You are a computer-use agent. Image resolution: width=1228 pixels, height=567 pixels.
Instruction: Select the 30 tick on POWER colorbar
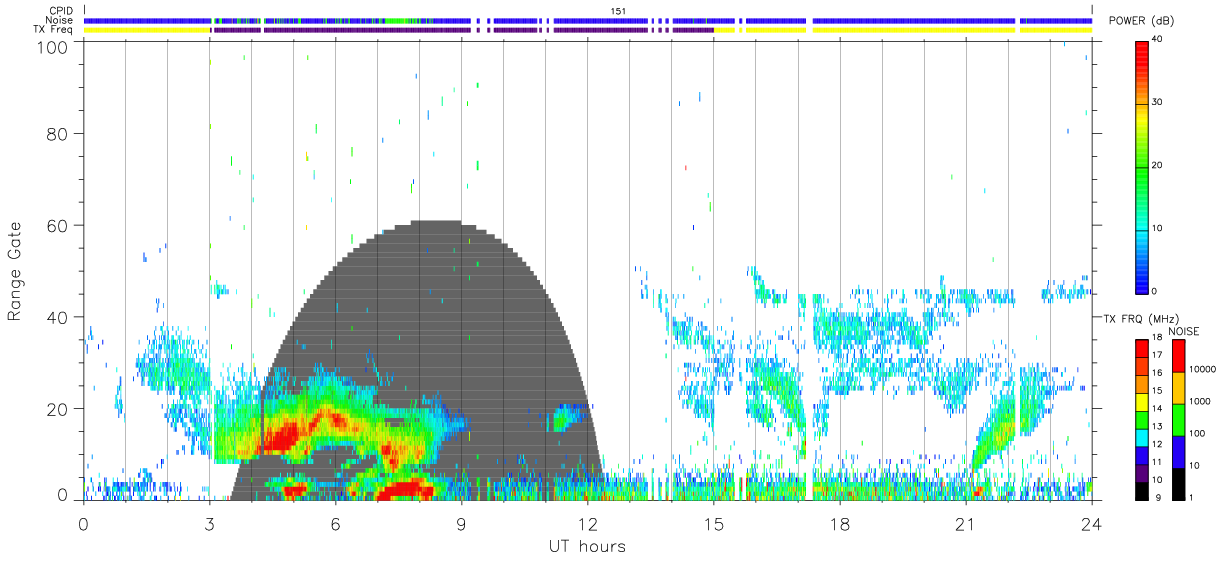pyautogui.click(x=1158, y=102)
